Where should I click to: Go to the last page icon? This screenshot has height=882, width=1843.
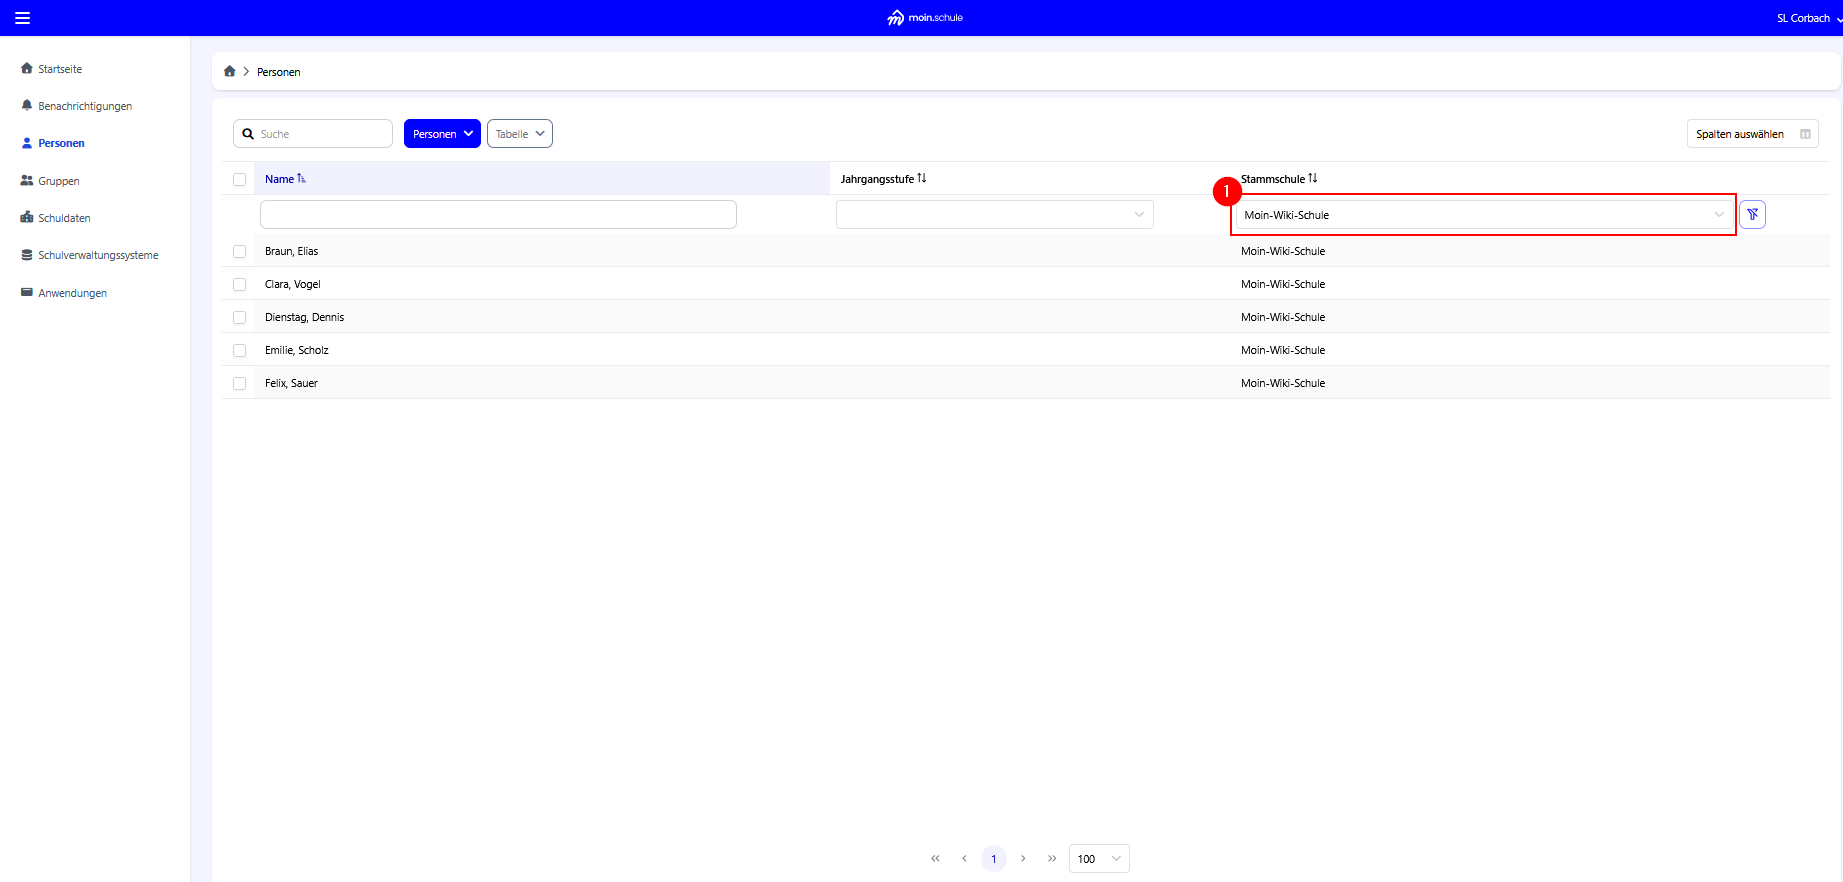pyautogui.click(x=1052, y=858)
